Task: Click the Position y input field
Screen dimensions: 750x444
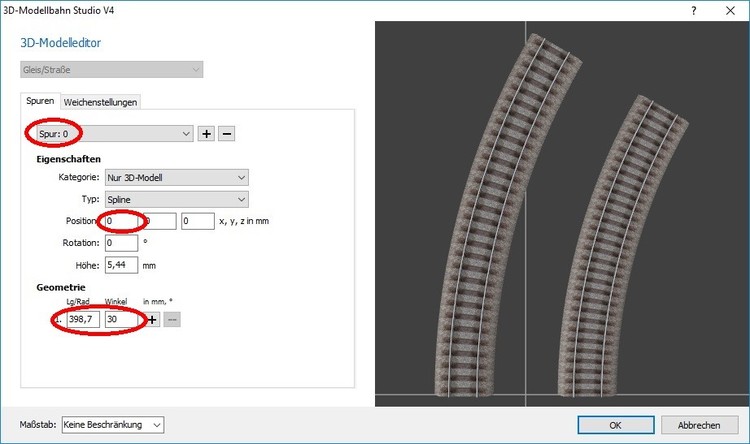Action: coord(160,221)
